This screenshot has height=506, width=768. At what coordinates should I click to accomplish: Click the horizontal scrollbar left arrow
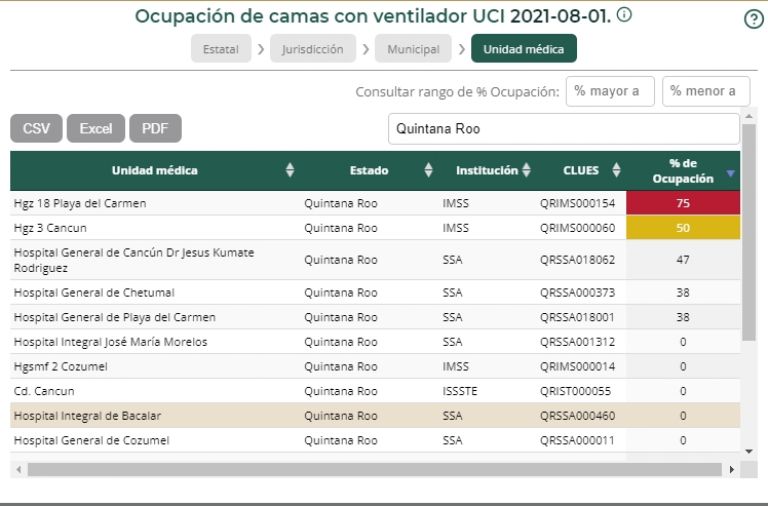pyautogui.click(x=18, y=469)
